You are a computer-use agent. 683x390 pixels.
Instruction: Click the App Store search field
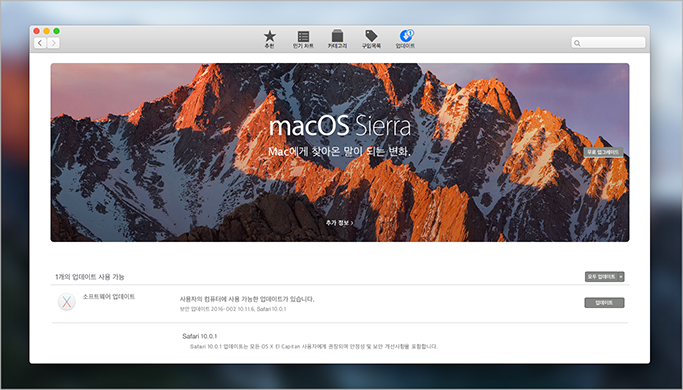608,43
